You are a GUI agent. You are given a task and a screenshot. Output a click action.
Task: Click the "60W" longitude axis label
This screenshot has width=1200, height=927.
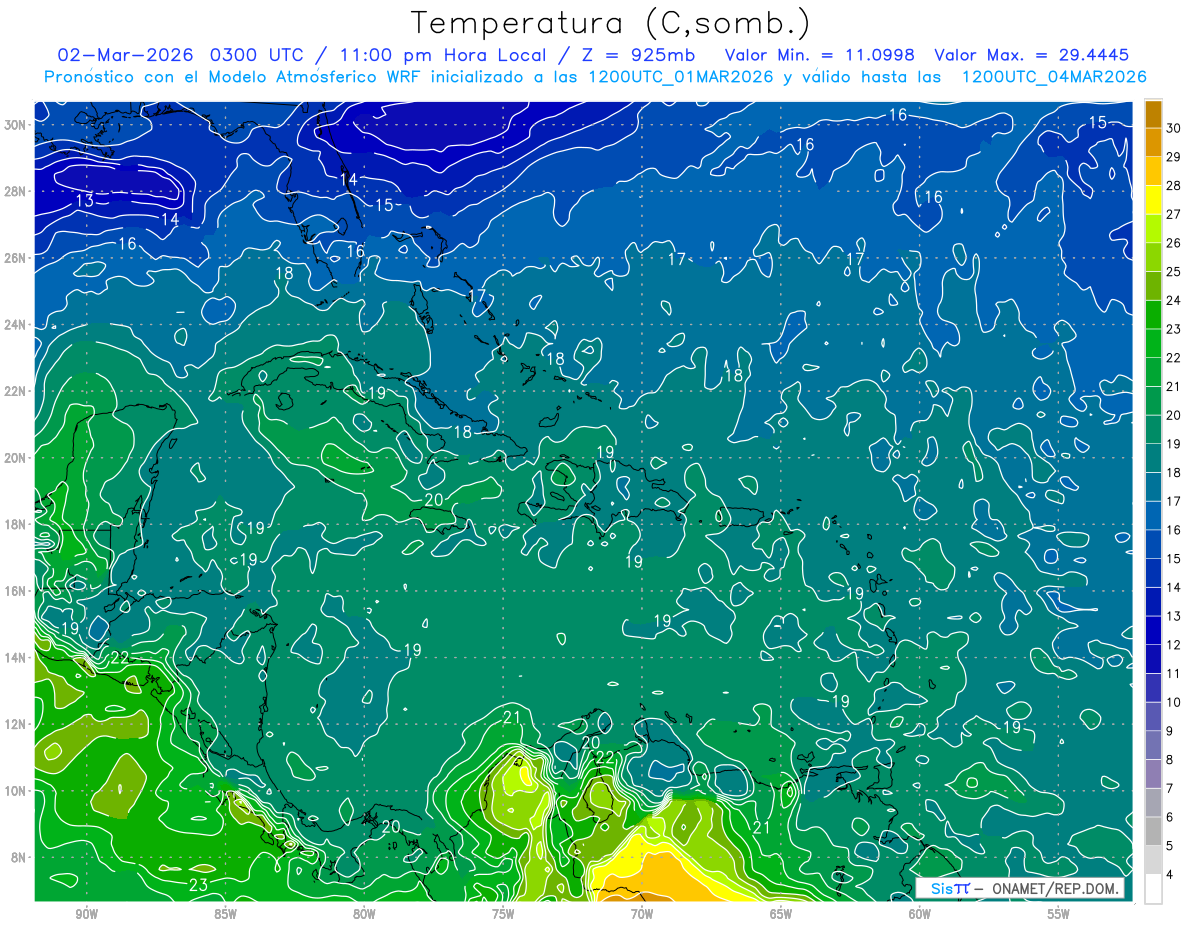(x=920, y=914)
